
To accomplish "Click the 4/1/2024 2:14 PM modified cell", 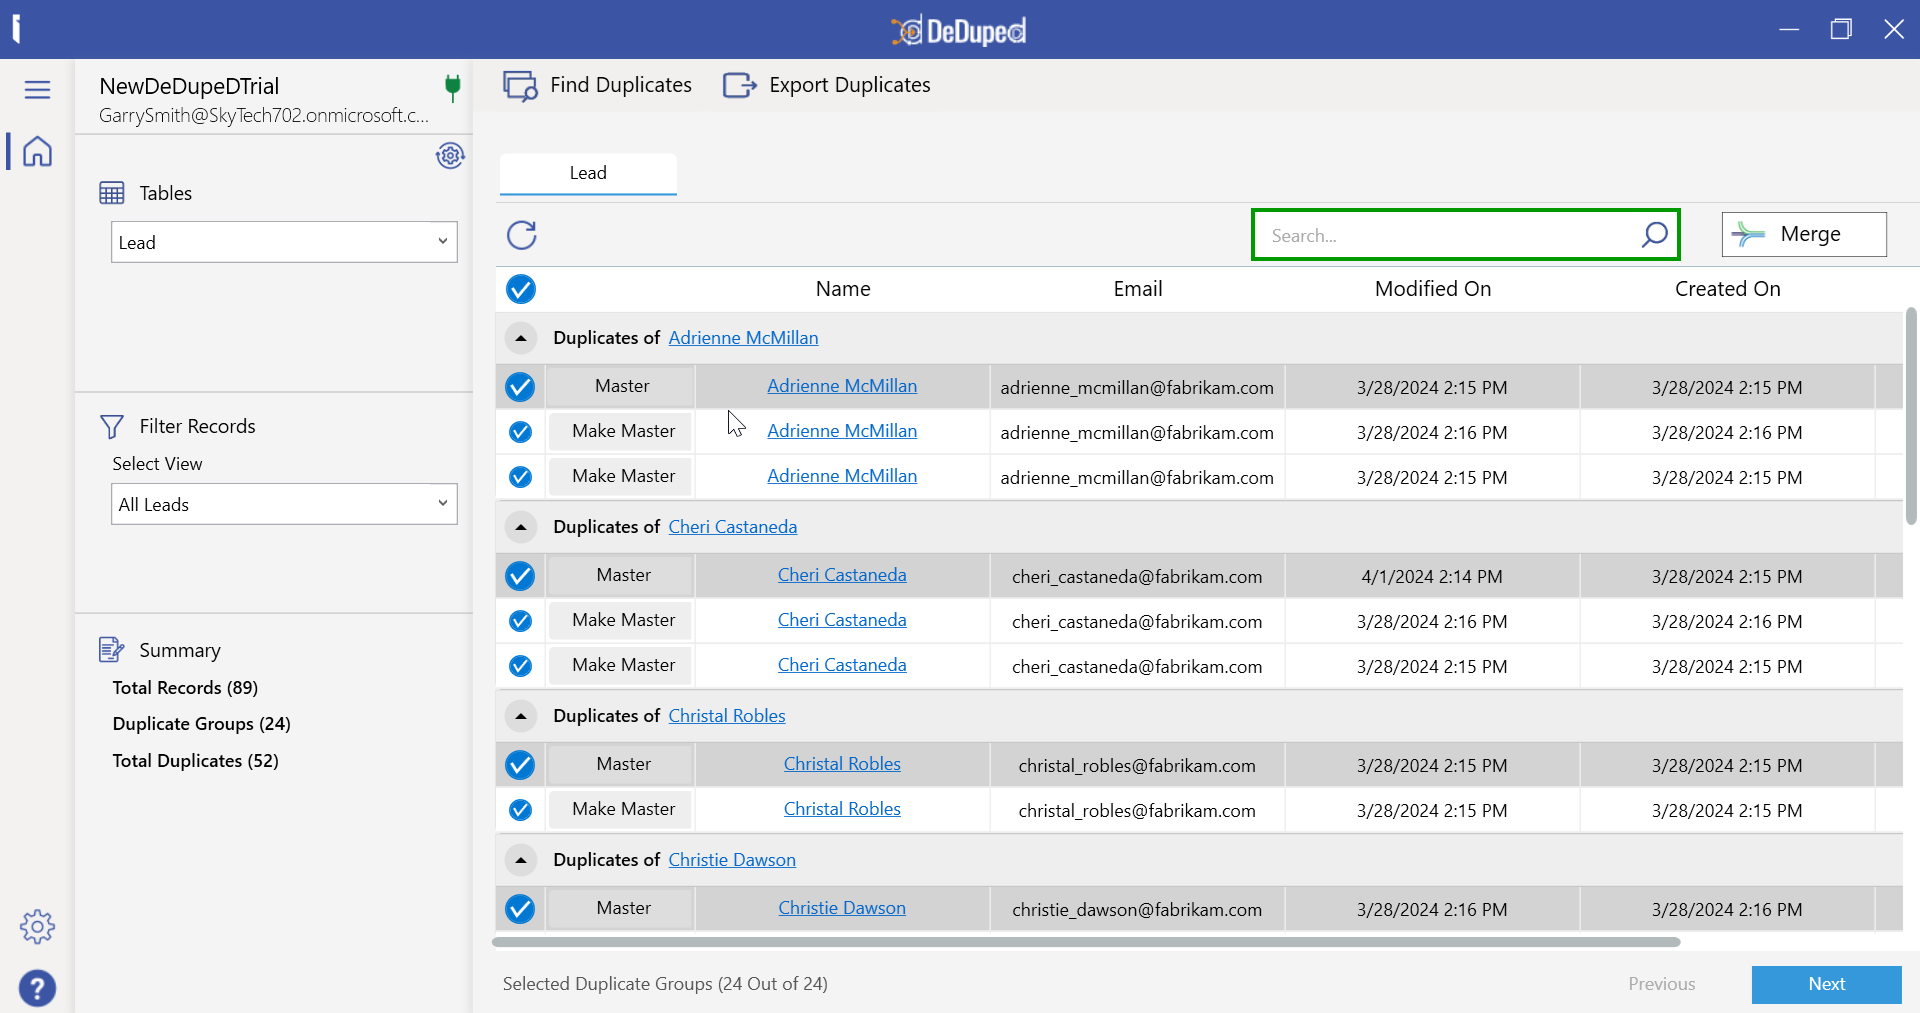I will click(x=1432, y=577).
